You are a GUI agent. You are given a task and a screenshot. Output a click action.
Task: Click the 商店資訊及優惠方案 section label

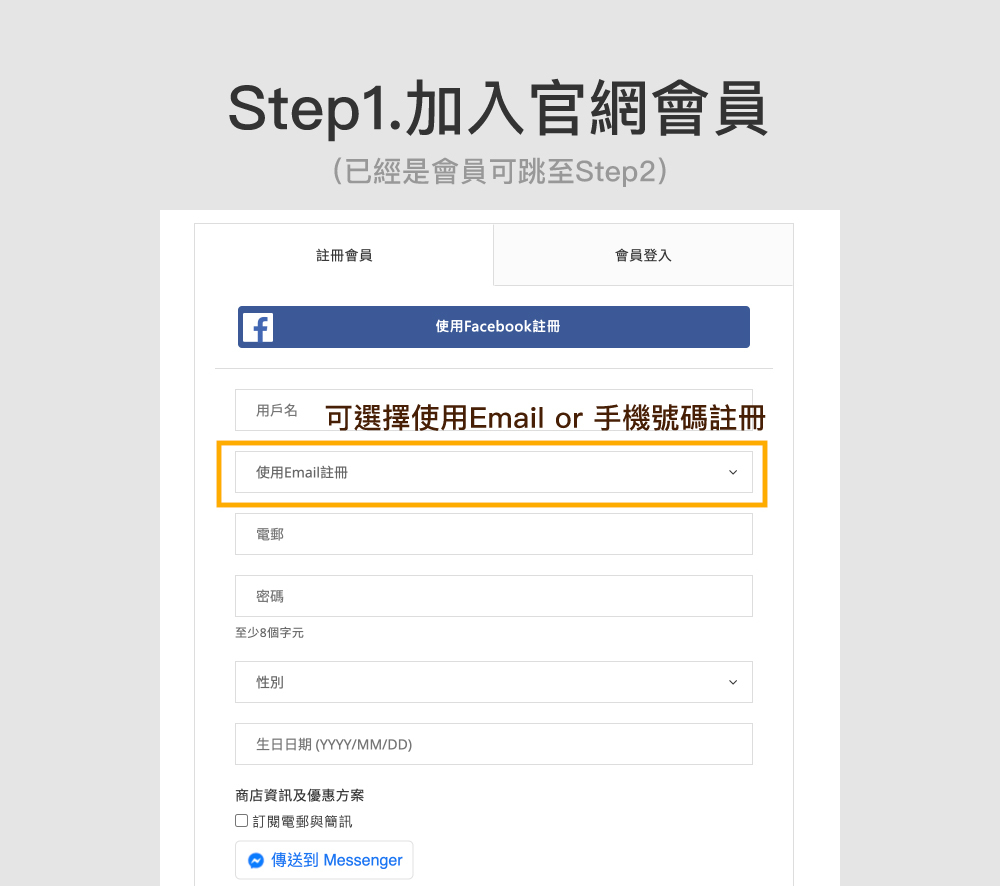coord(300,795)
